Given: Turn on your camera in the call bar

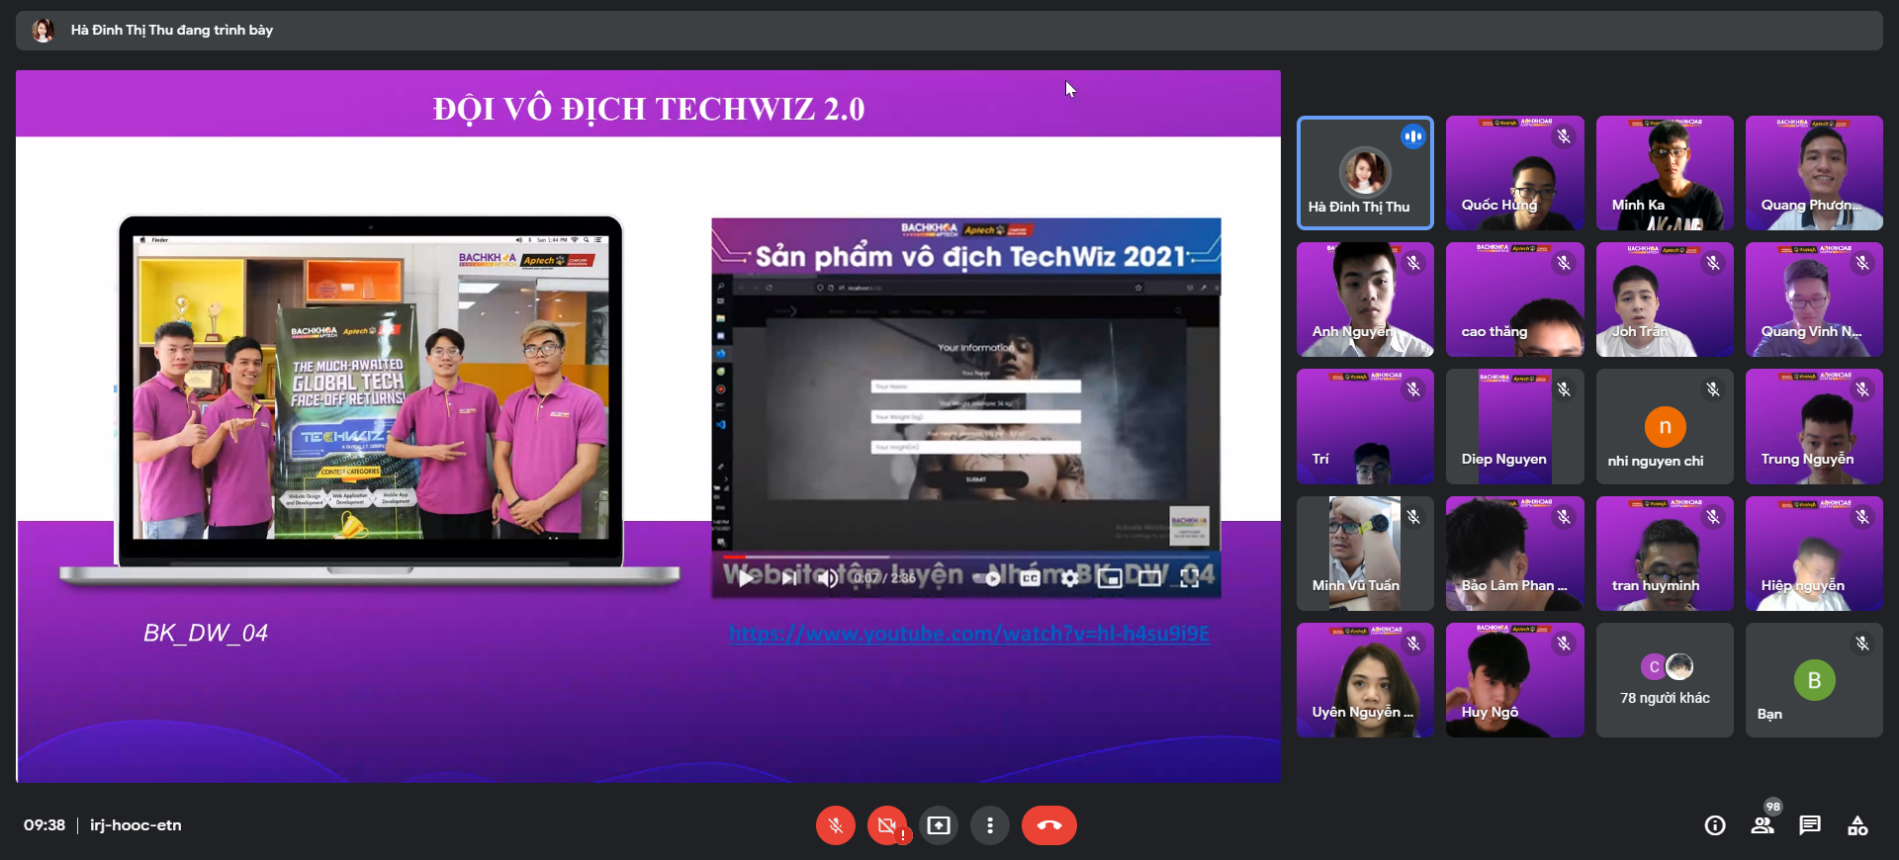Looking at the screenshot, I should tap(886, 825).
